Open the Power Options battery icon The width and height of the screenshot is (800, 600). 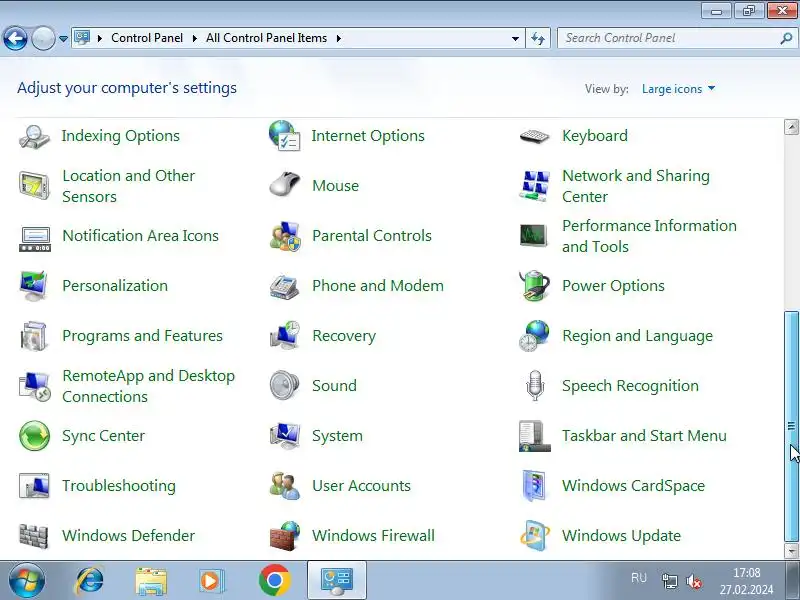tap(534, 286)
